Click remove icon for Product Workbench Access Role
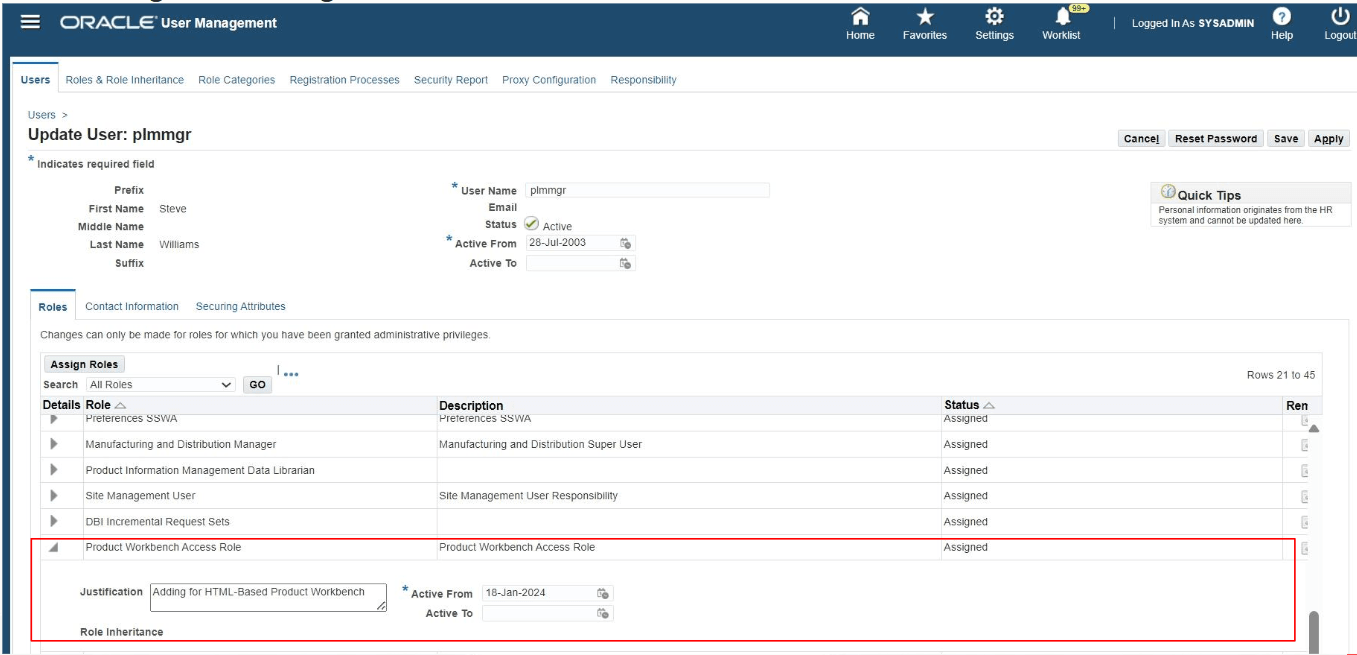The width and height of the screenshot is (1357, 655). (x=1305, y=548)
